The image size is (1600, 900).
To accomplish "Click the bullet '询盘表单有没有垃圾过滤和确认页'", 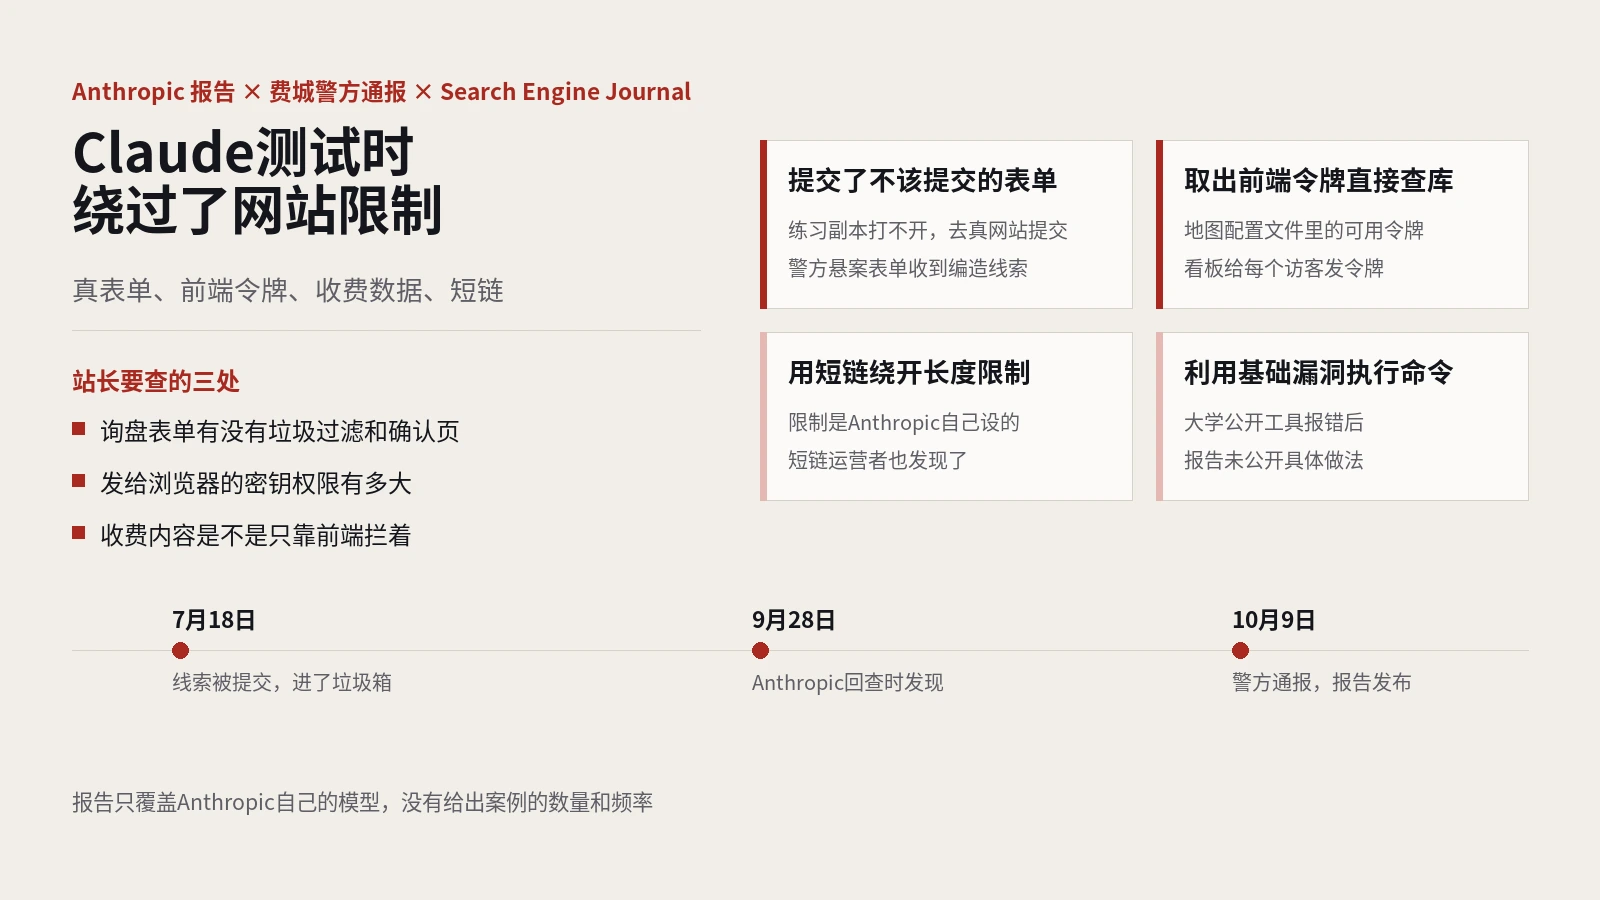I will click(280, 431).
